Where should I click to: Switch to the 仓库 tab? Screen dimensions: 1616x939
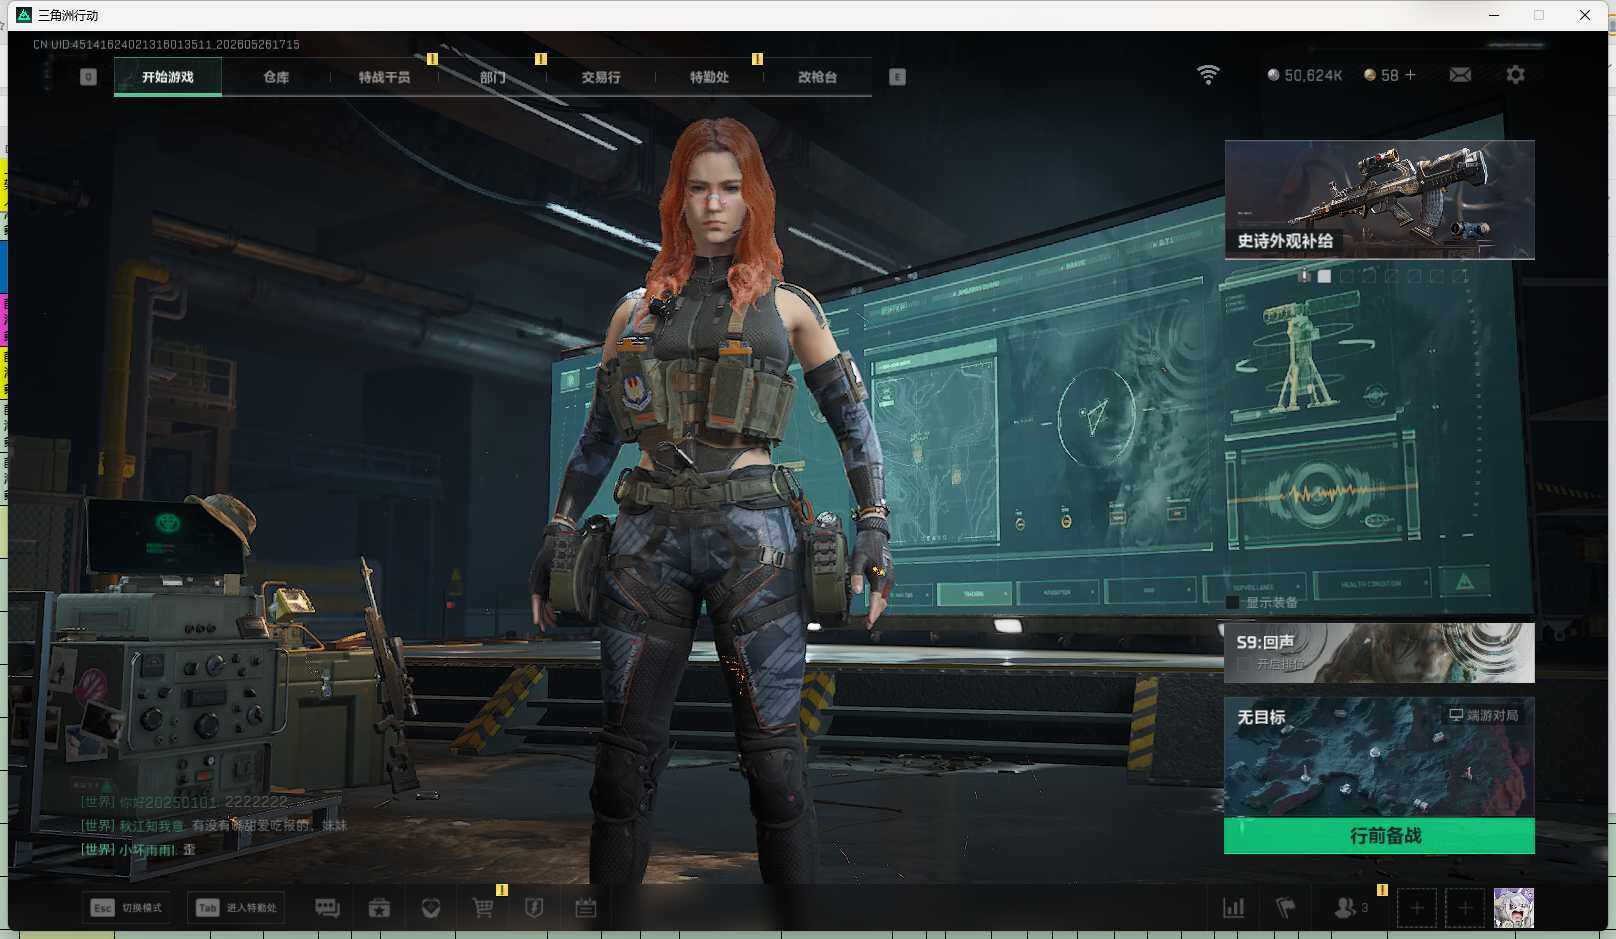click(276, 77)
